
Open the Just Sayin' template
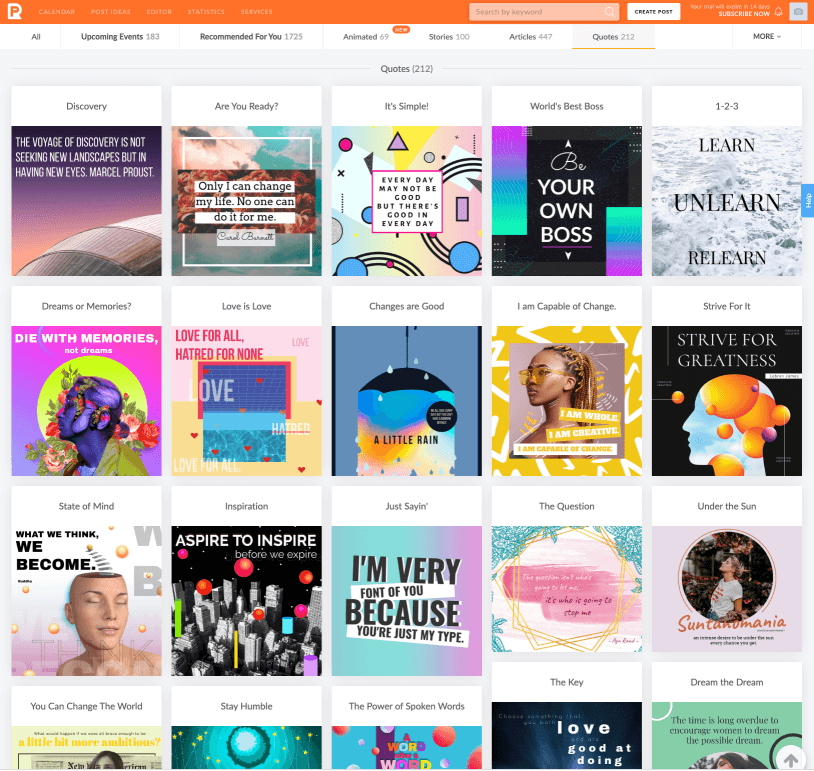(x=406, y=581)
